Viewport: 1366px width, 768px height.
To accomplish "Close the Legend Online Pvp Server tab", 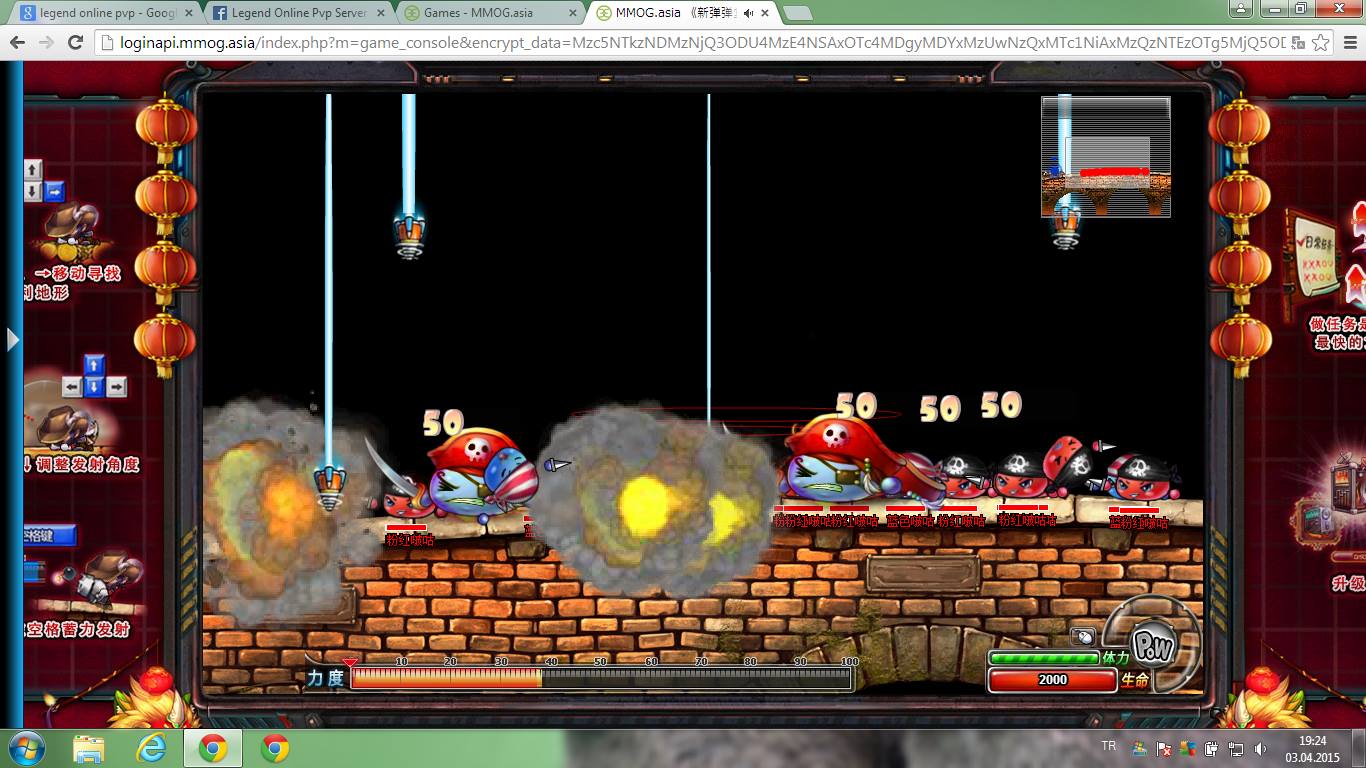I will point(380,14).
